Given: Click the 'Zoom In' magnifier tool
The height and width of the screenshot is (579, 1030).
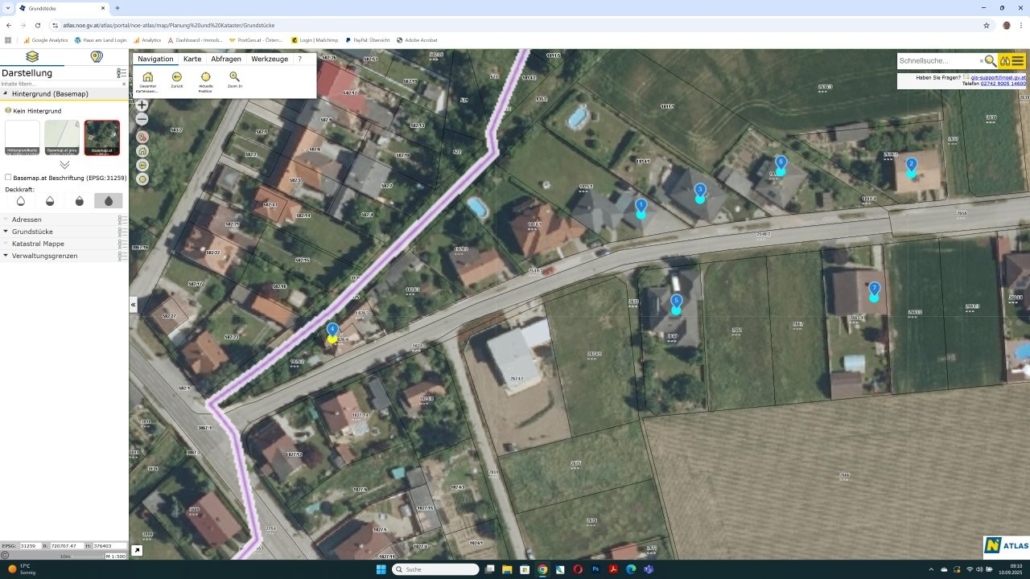Looking at the screenshot, I should coord(234,77).
